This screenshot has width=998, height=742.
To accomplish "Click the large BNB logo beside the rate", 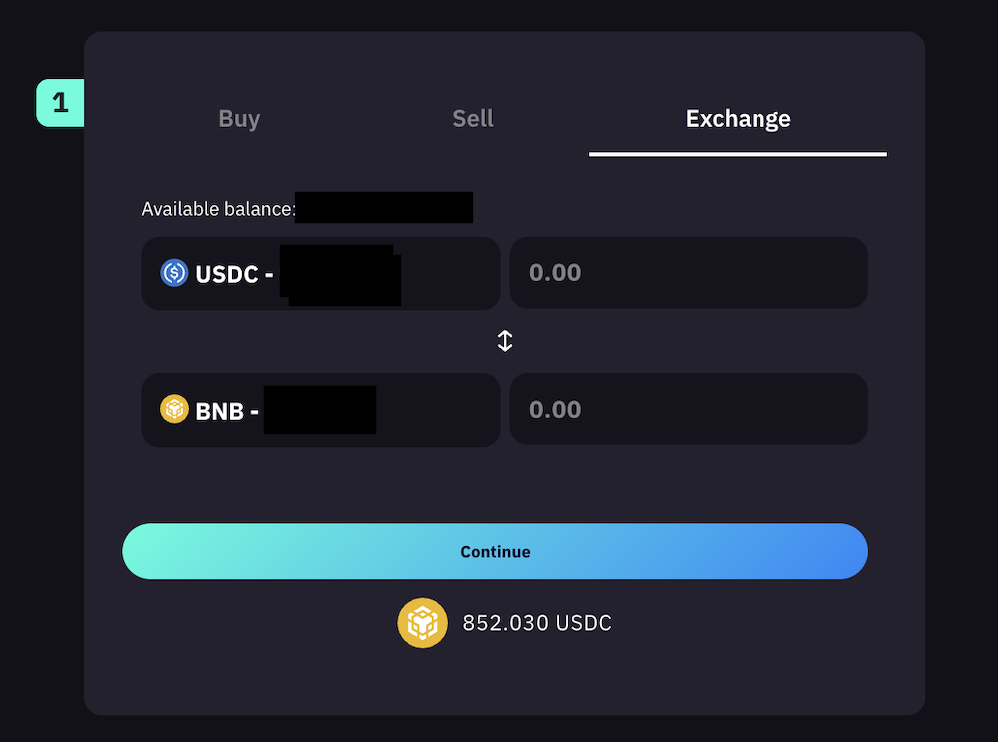I will coord(422,623).
